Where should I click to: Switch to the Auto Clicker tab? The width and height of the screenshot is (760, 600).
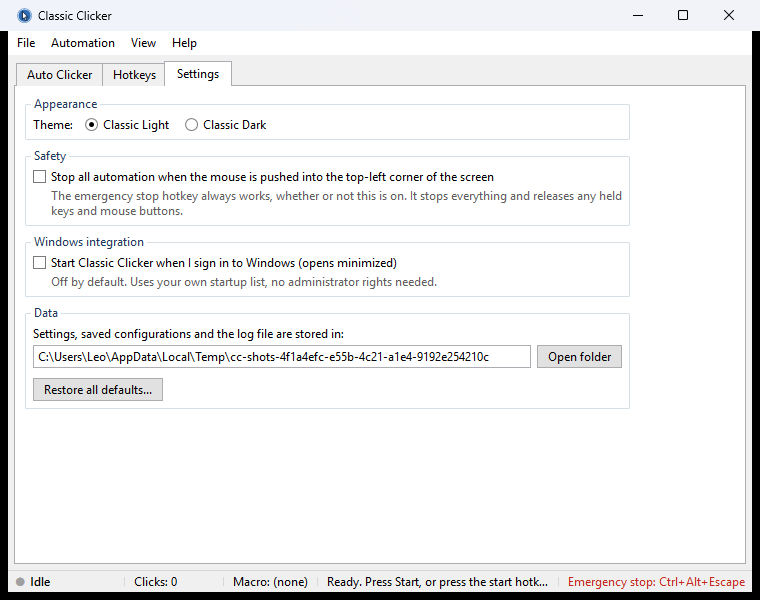point(59,75)
